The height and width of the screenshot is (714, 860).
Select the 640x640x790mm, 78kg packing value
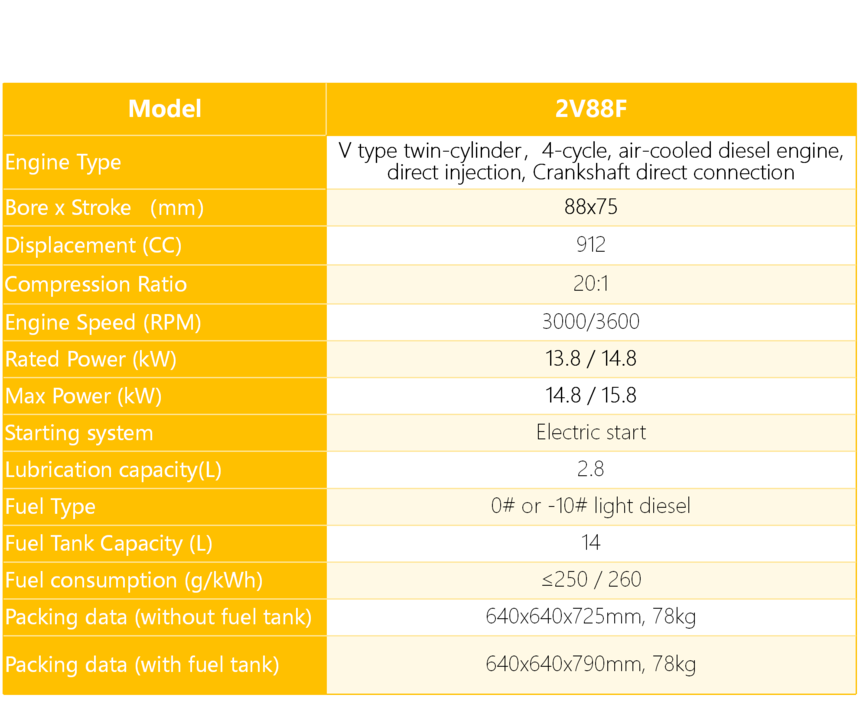tap(590, 664)
